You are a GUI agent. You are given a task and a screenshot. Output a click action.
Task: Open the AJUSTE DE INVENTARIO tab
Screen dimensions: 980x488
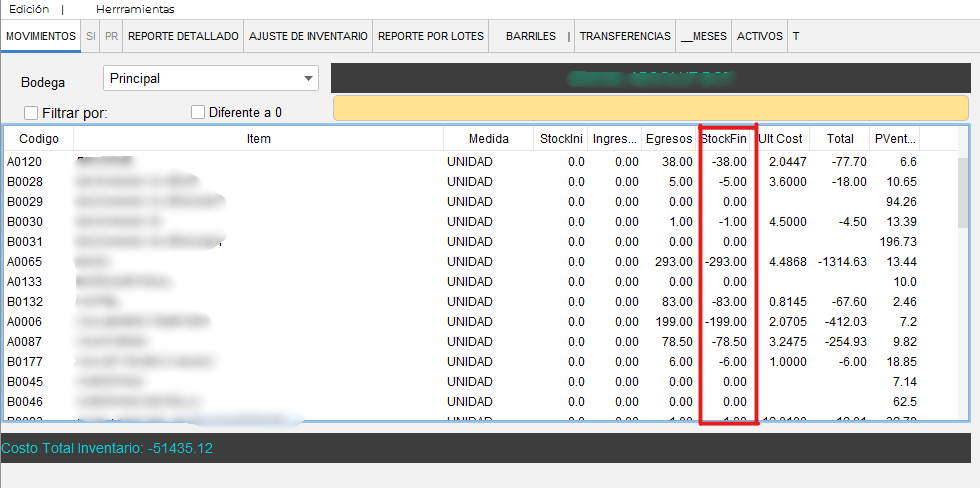308,36
